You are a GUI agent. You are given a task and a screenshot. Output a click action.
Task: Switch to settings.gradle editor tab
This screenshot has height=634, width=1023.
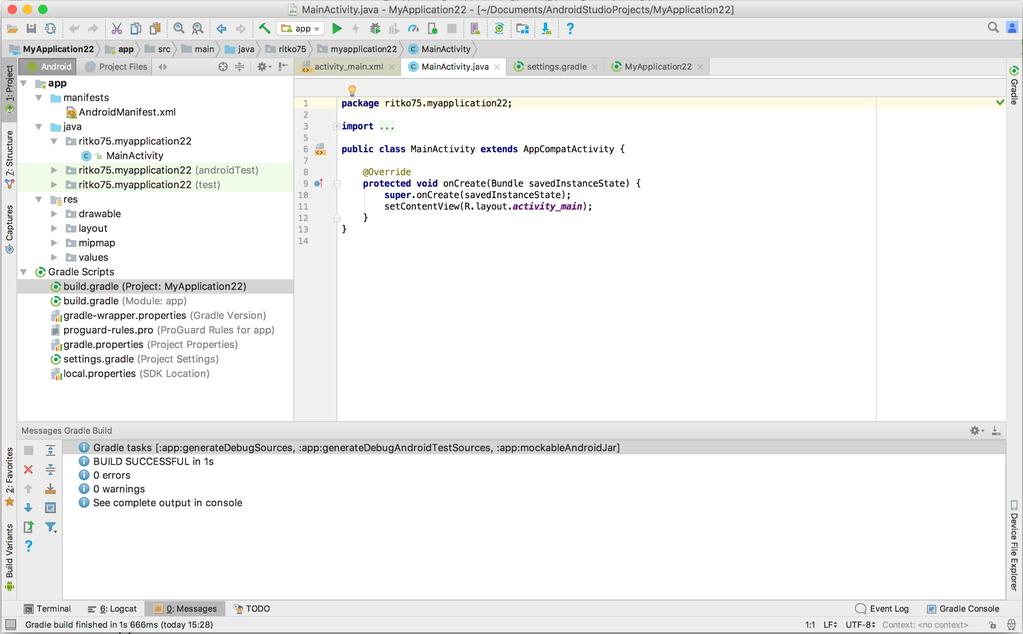(x=557, y=67)
